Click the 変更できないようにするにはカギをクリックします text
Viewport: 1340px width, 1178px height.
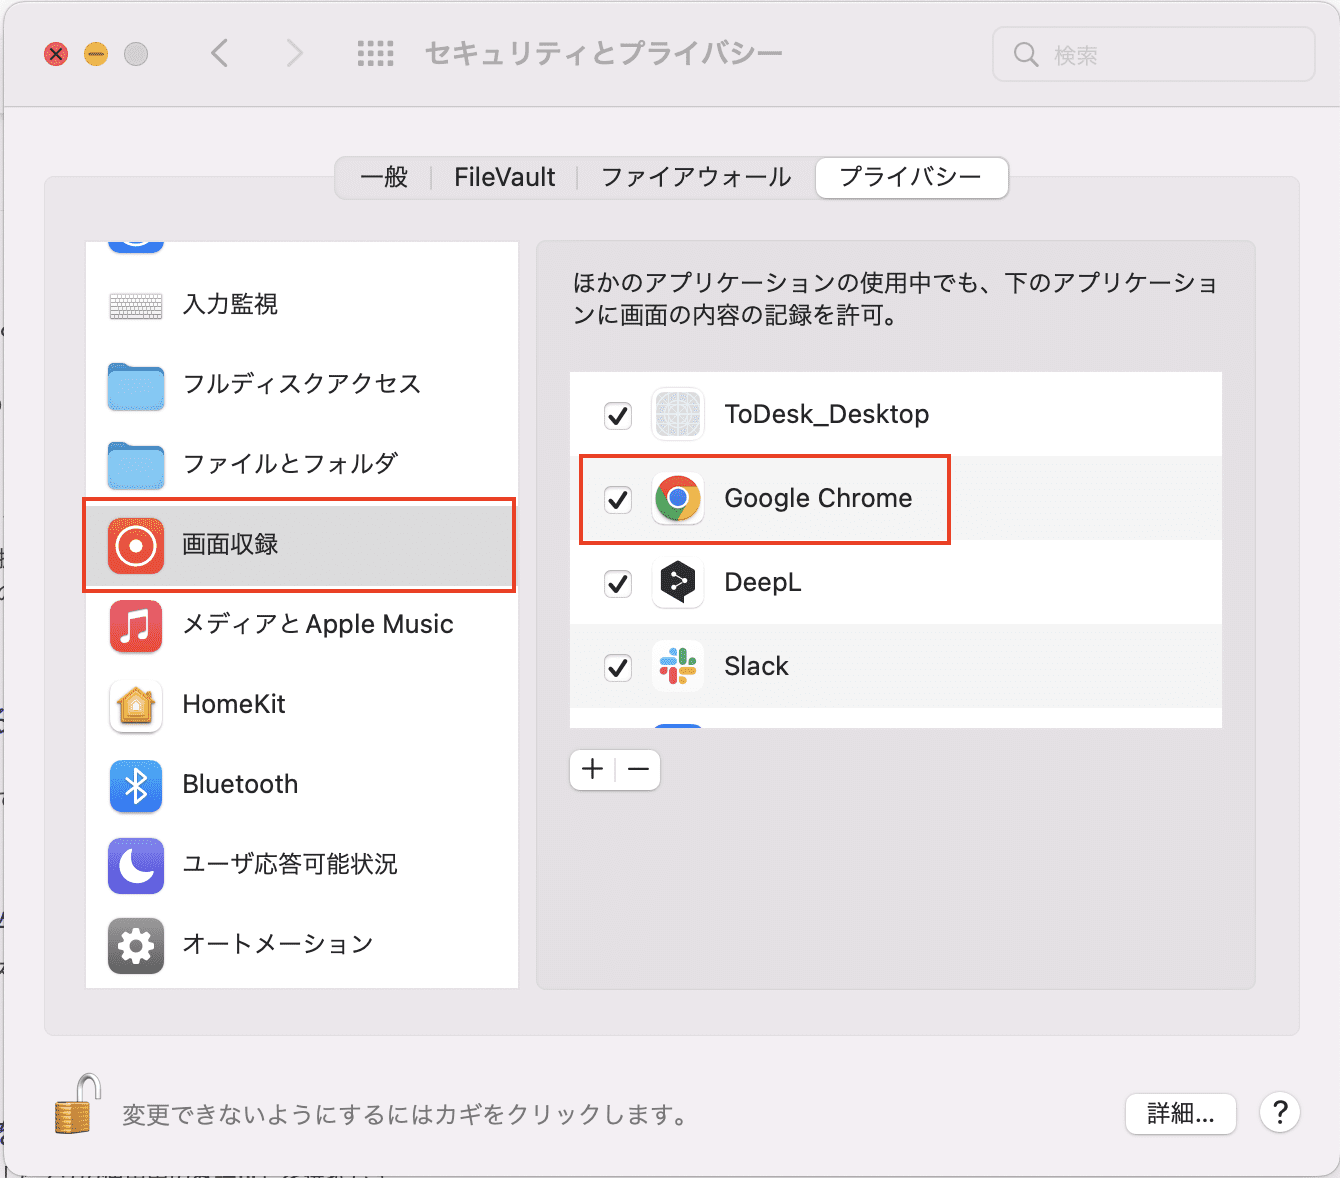[x=405, y=1114]
